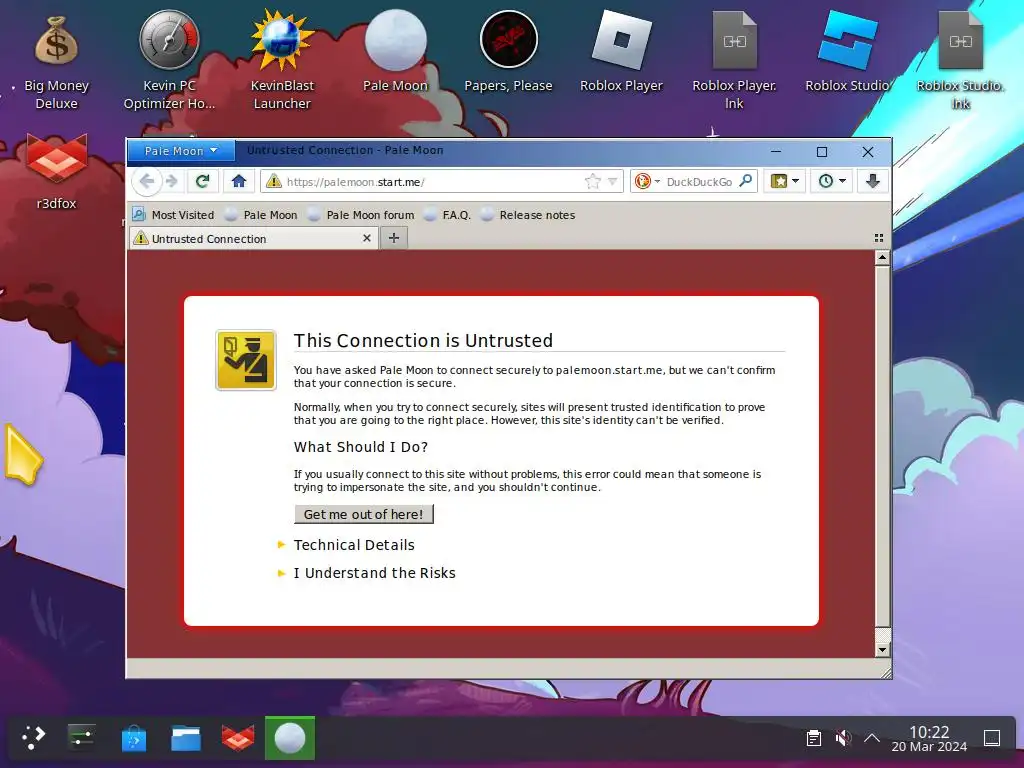Open the Pale Moon application menu
Viewport: 1024px width, 768px height.
(181, 151)
